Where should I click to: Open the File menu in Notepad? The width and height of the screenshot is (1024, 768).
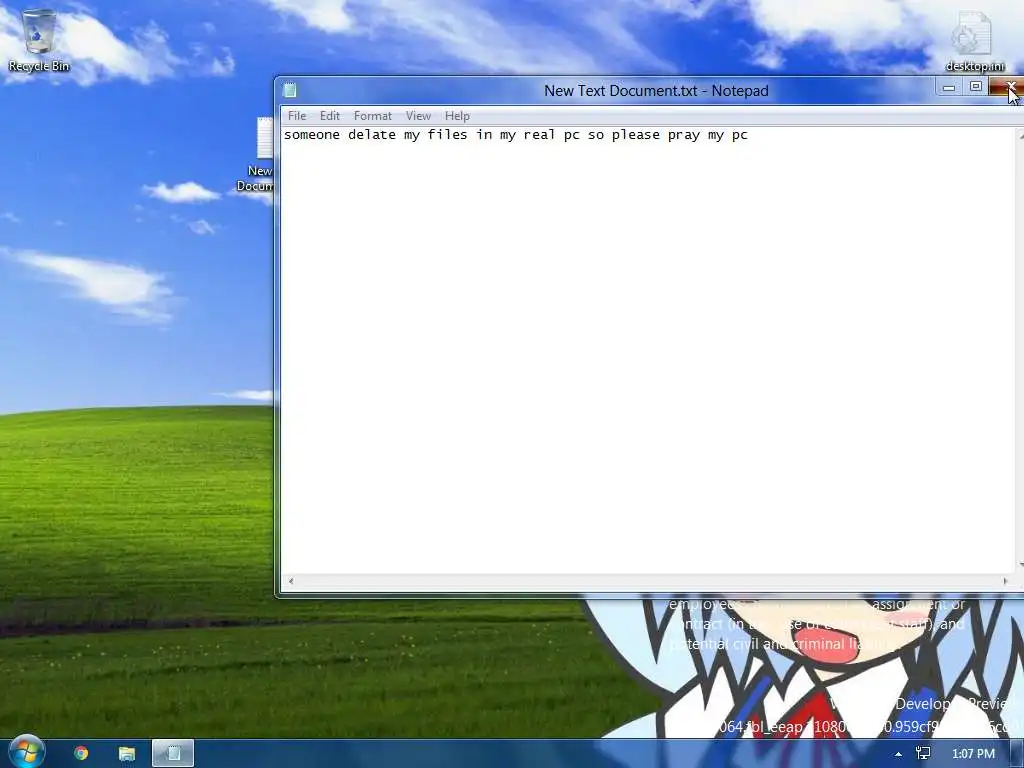click(x=296, y=116)
